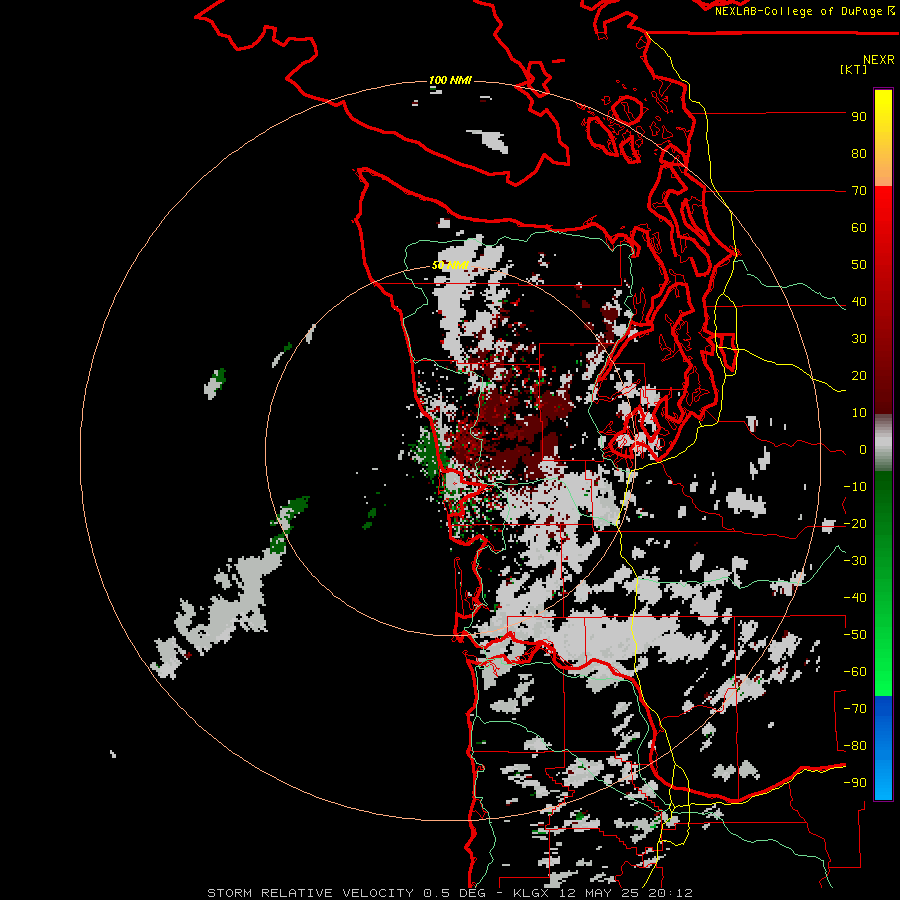Click the blue bottom segment of the color bar
The image size is (900, 900).
(x=883, y=748)
